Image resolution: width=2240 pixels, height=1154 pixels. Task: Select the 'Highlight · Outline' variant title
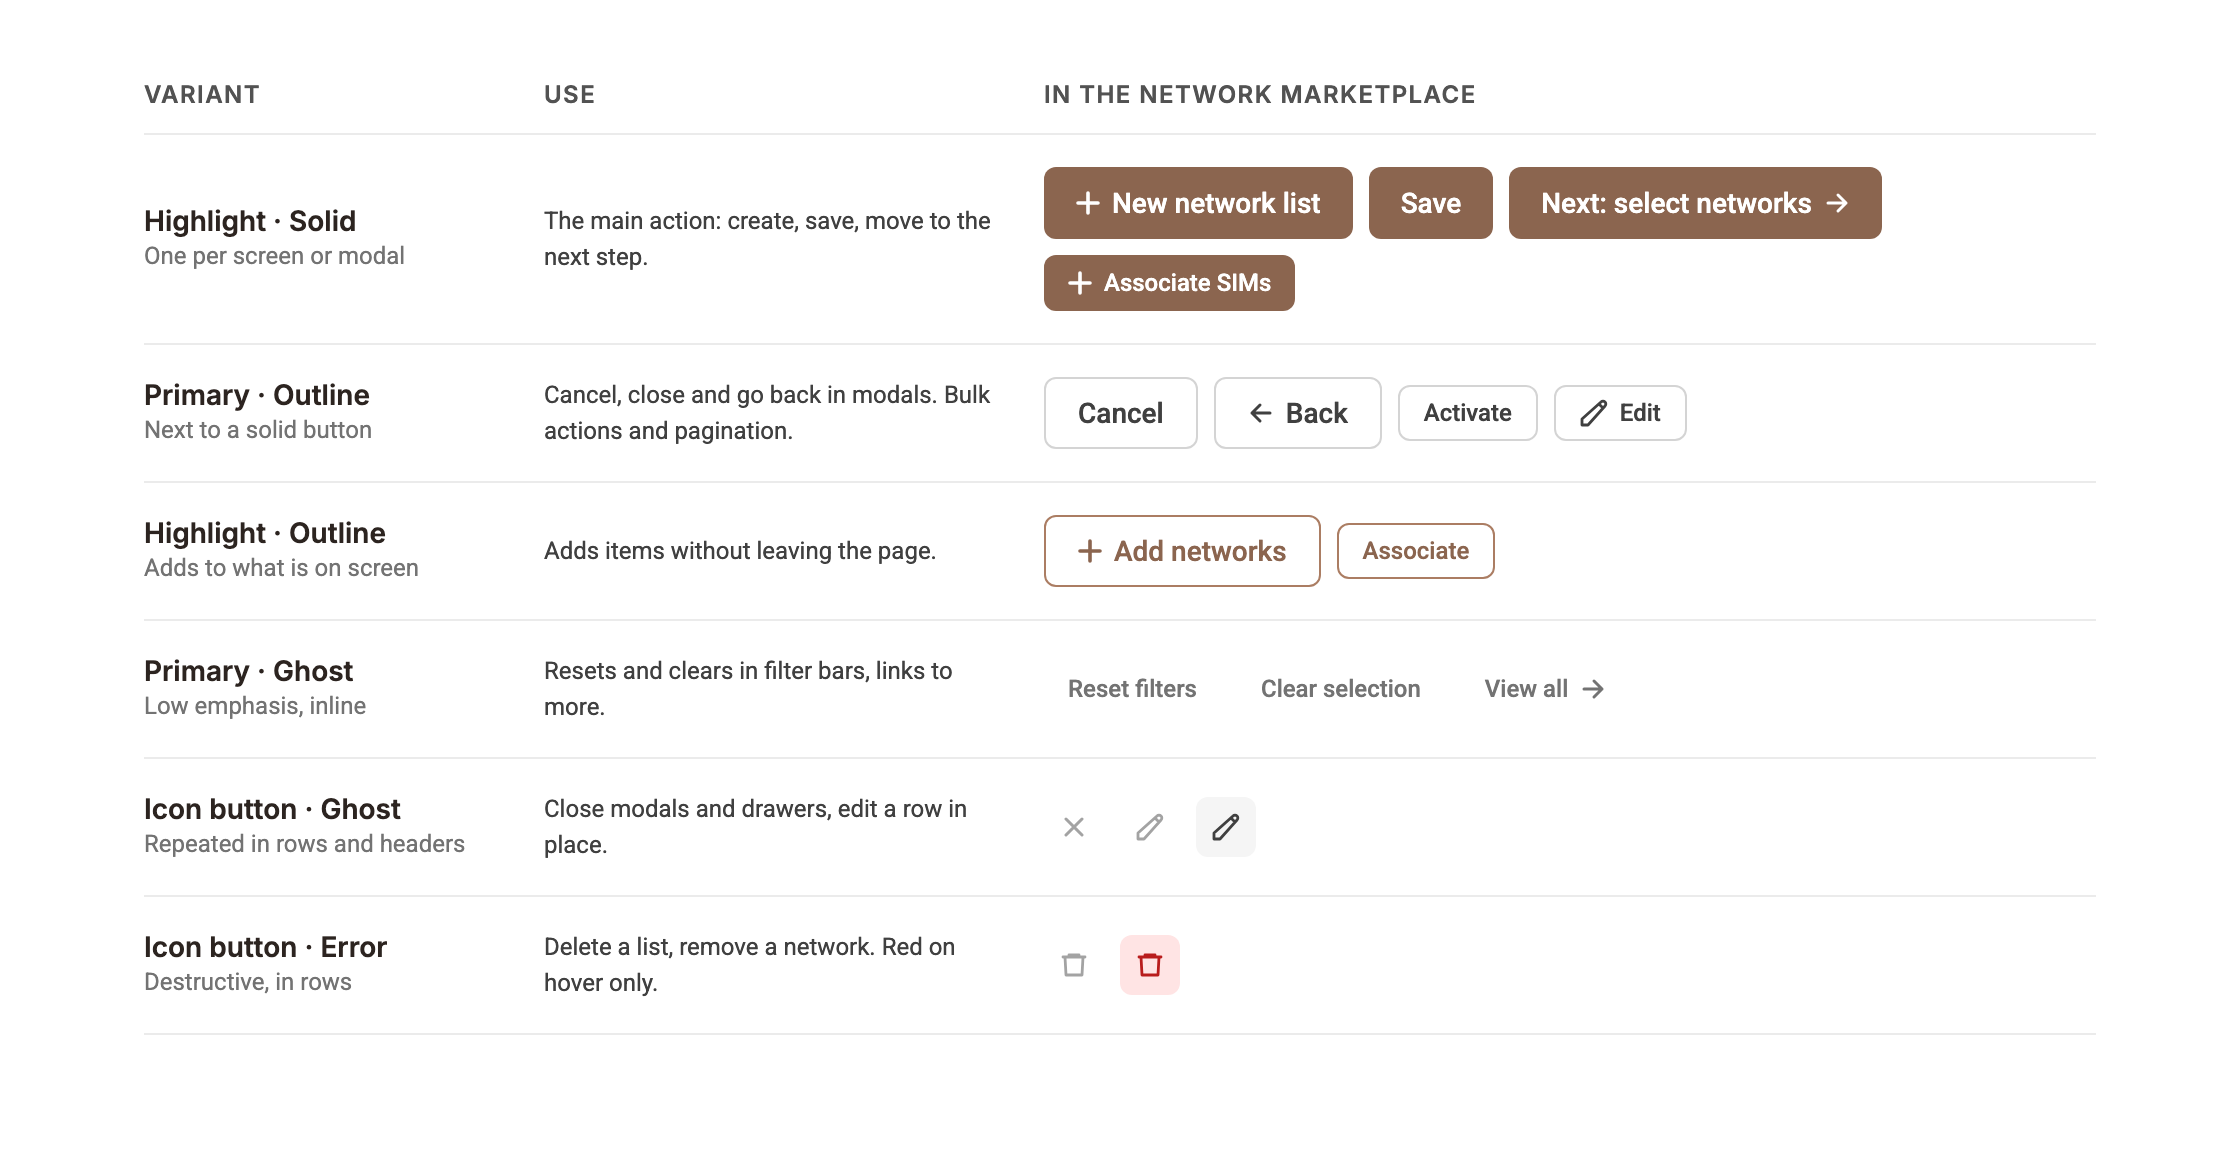click(x=265, y=533)
